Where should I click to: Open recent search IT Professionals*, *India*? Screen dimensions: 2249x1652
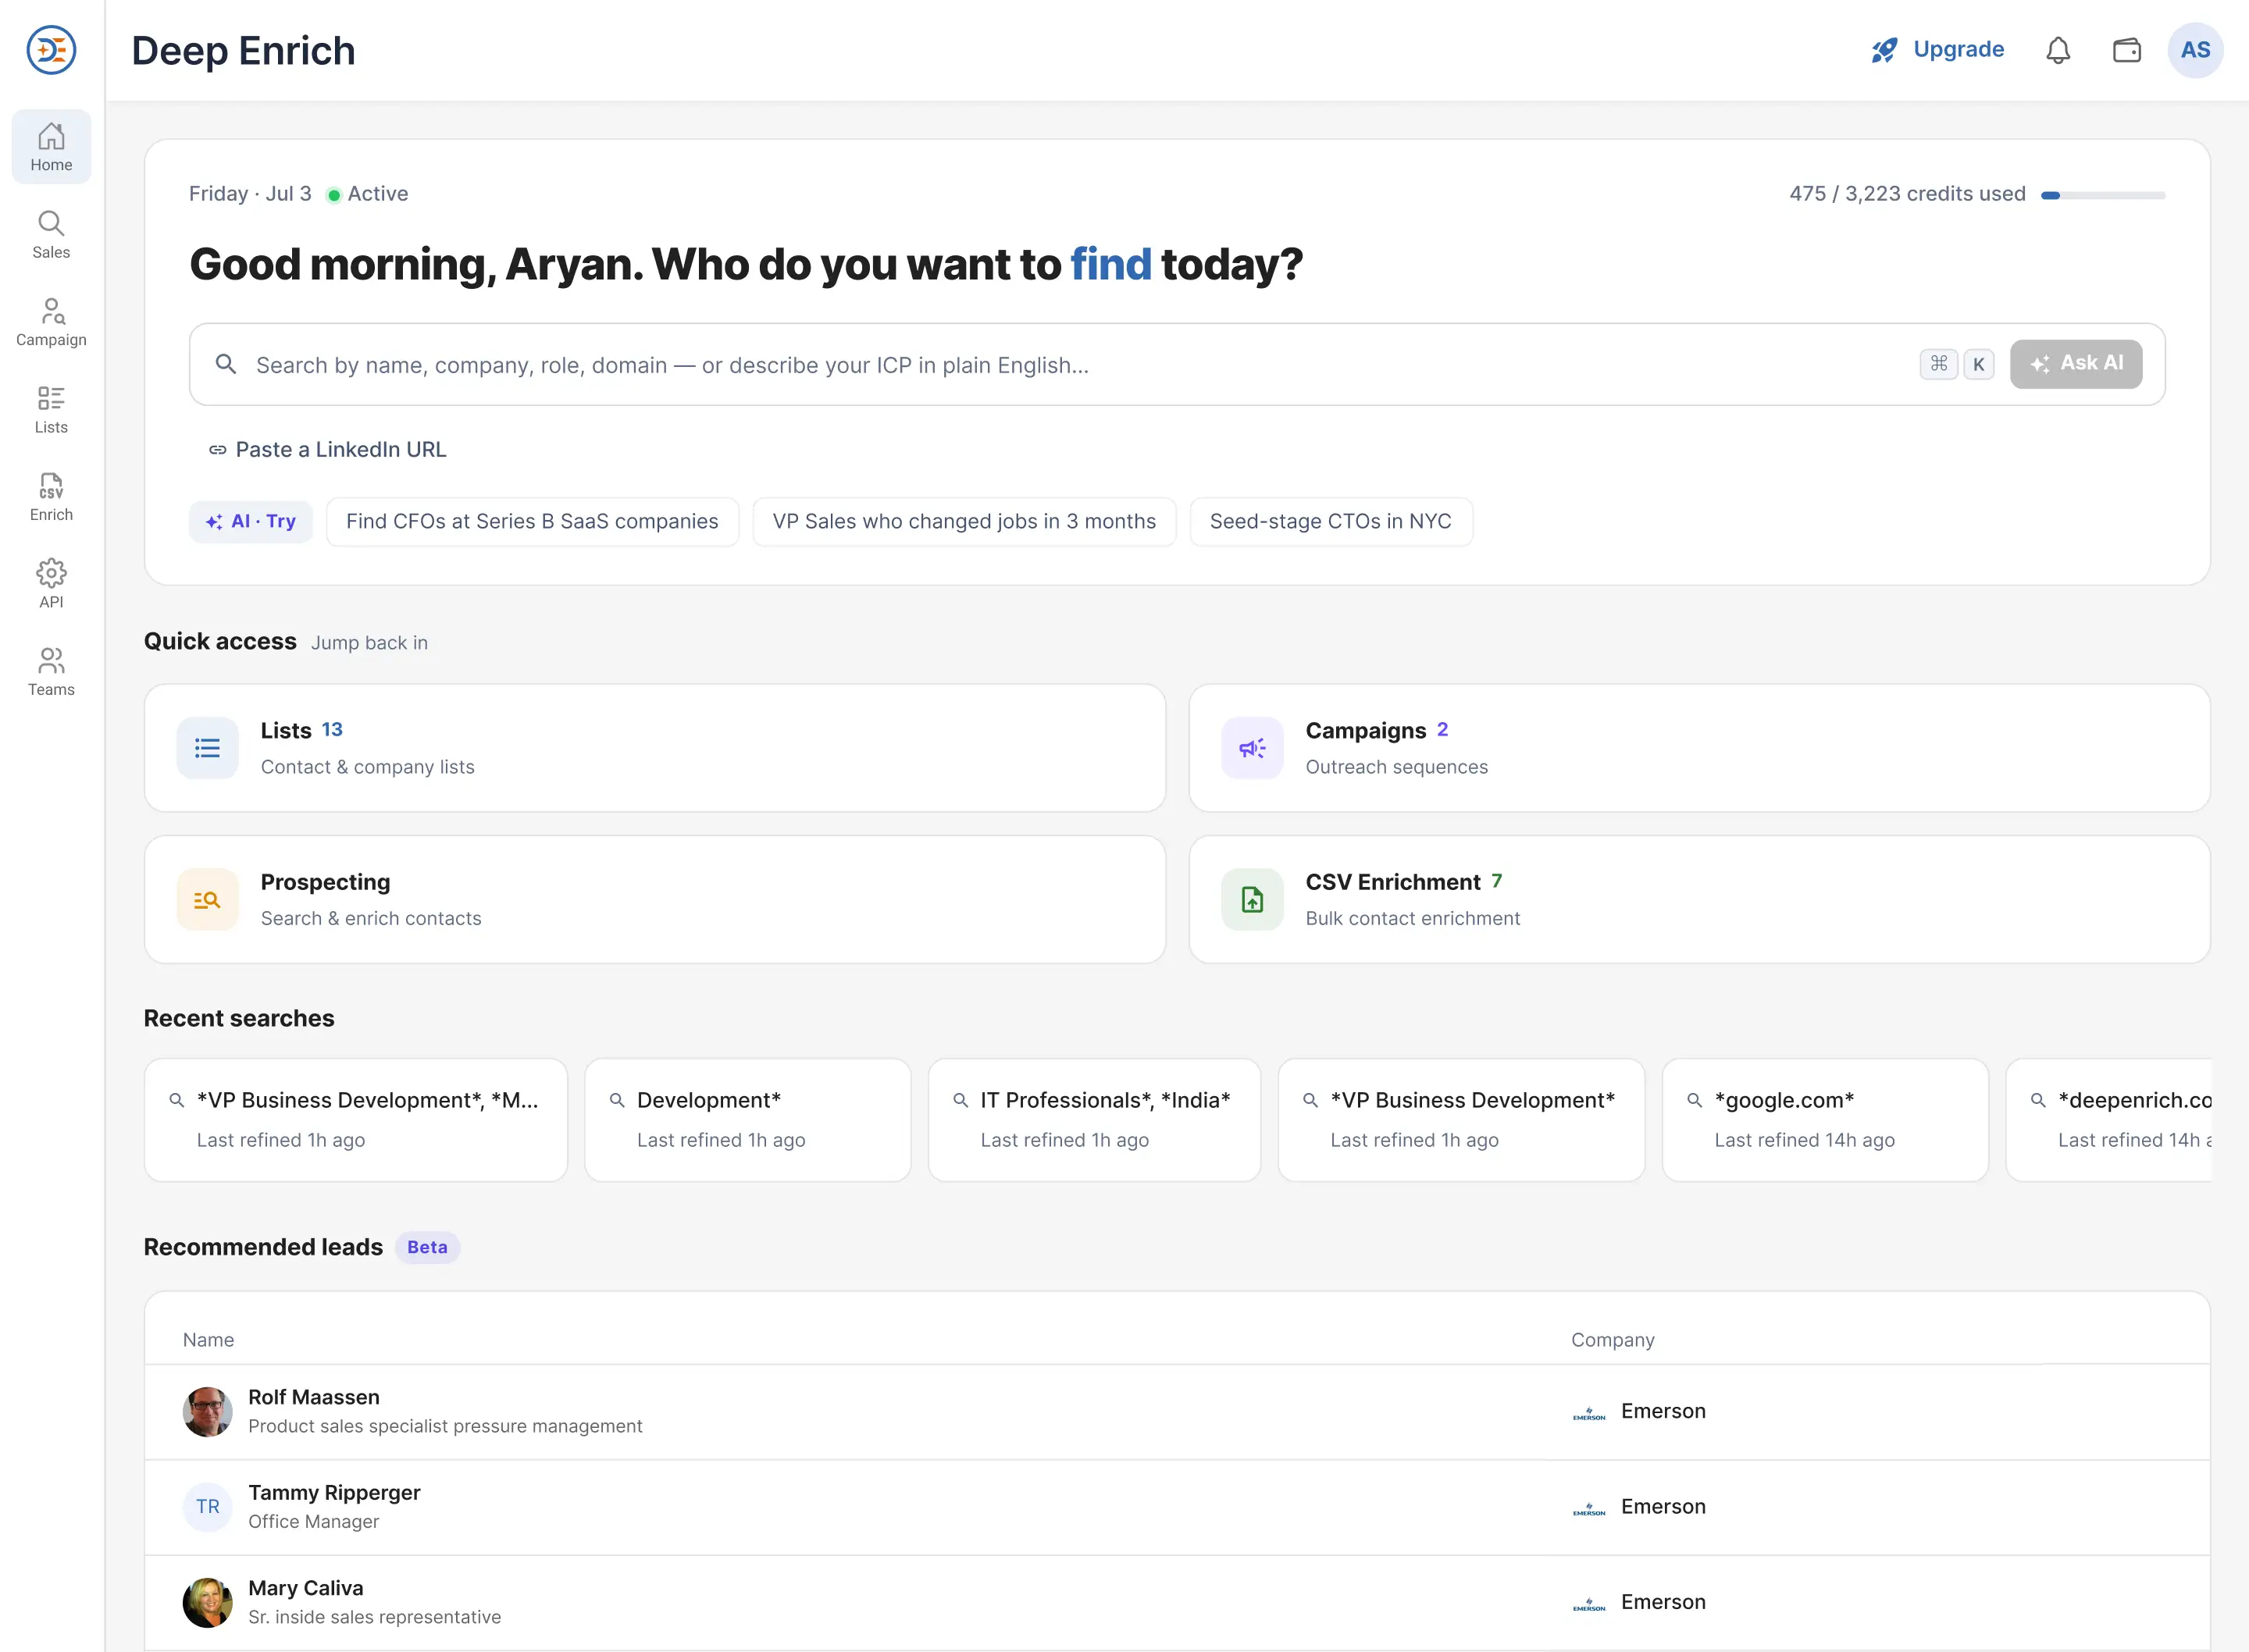pos(1094,1120)
